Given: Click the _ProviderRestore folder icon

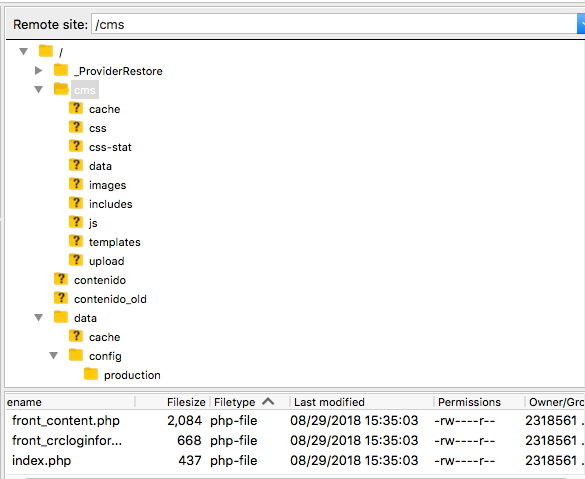Looking at the screenshot, I should coord(61,70).
